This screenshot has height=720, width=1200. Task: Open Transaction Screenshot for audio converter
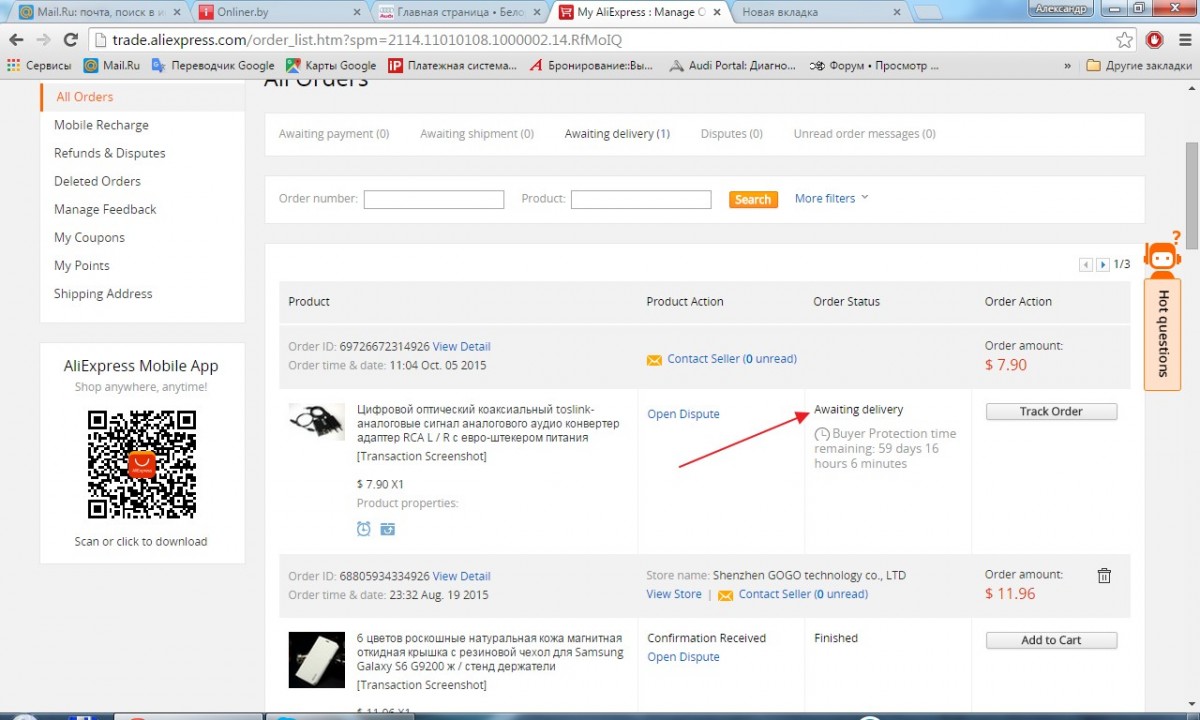click(422, 456)
